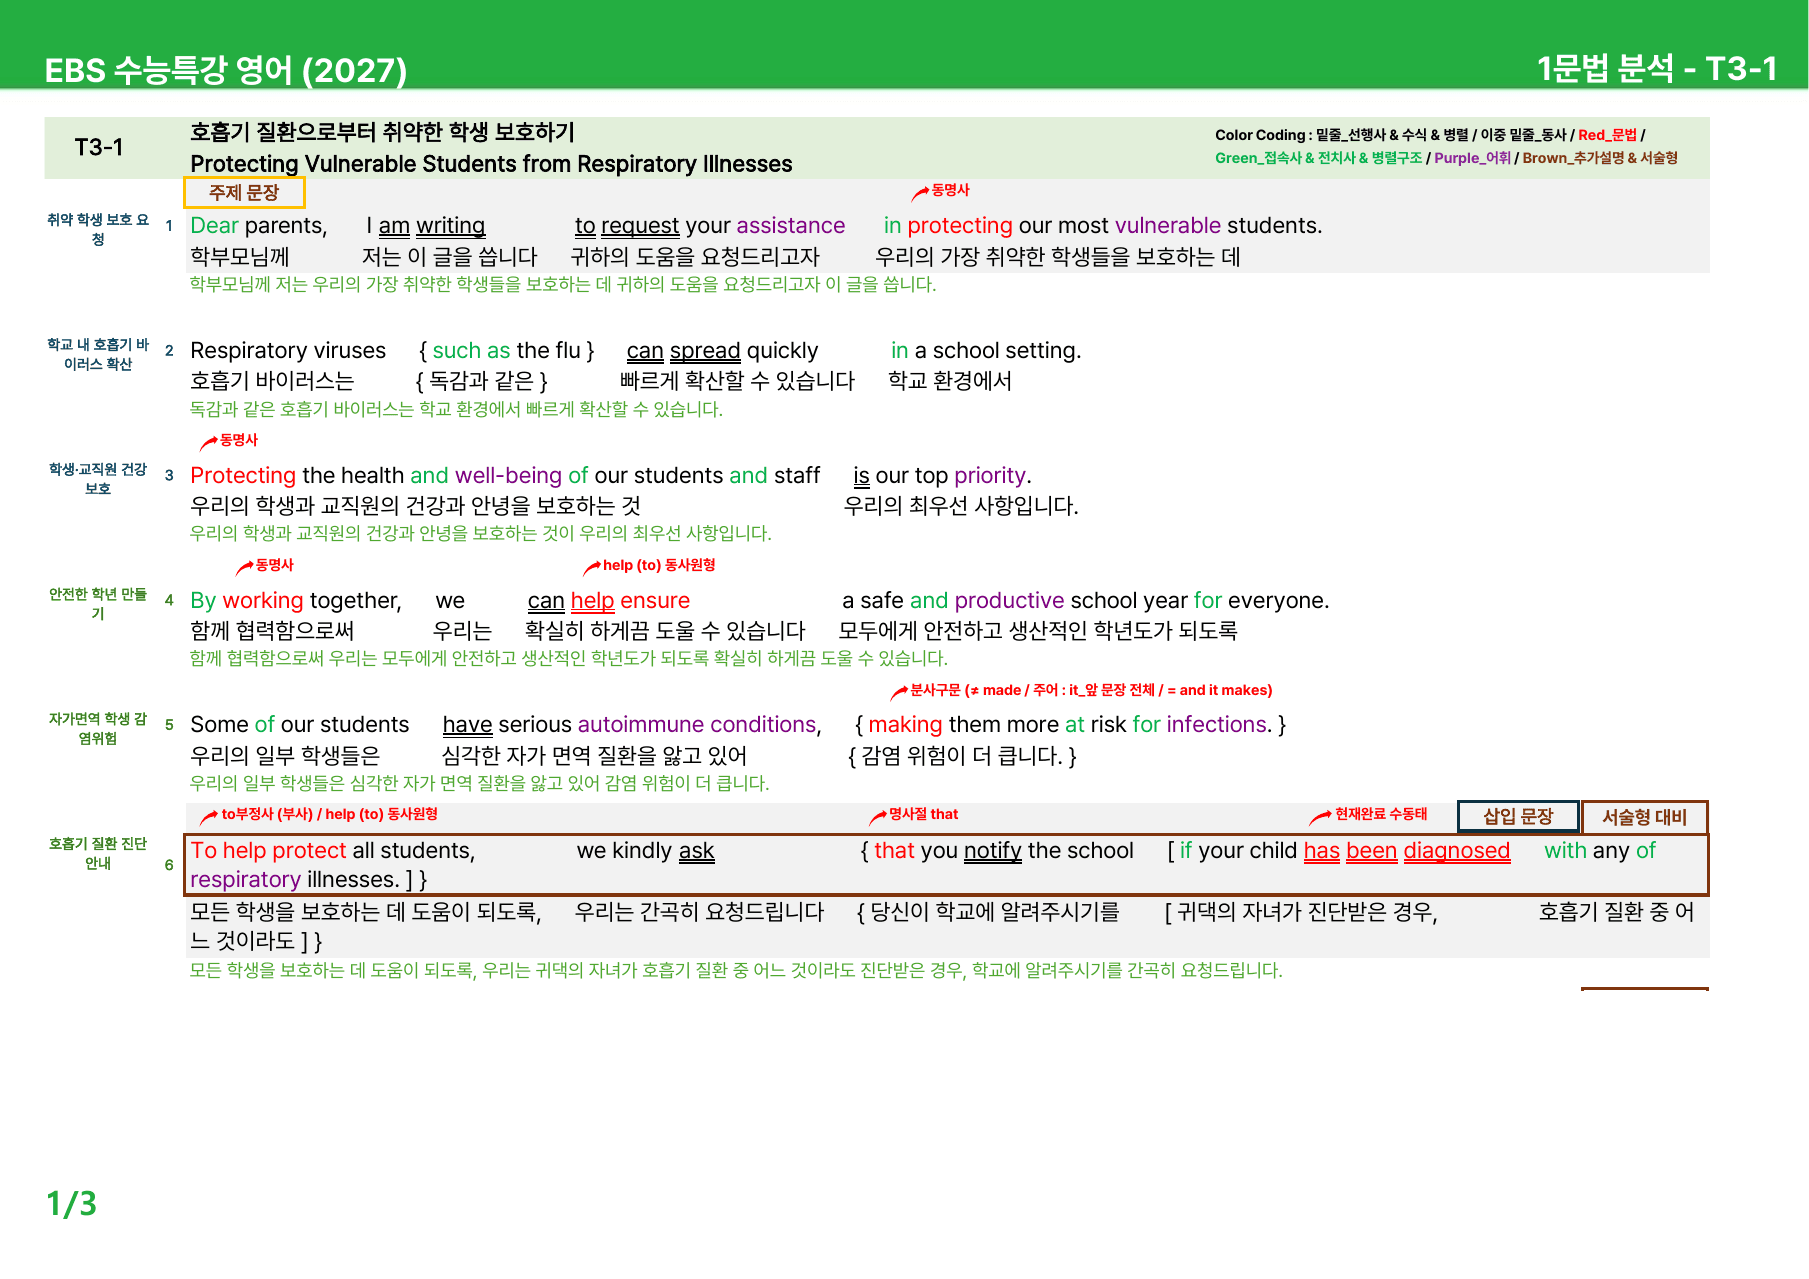Viewport: 1809px width, 1279px height.
Task: Click the 'to부정사 (부사) / help (to) 동사원형' note
Action: pyautogui.click(x=330, y=814)
